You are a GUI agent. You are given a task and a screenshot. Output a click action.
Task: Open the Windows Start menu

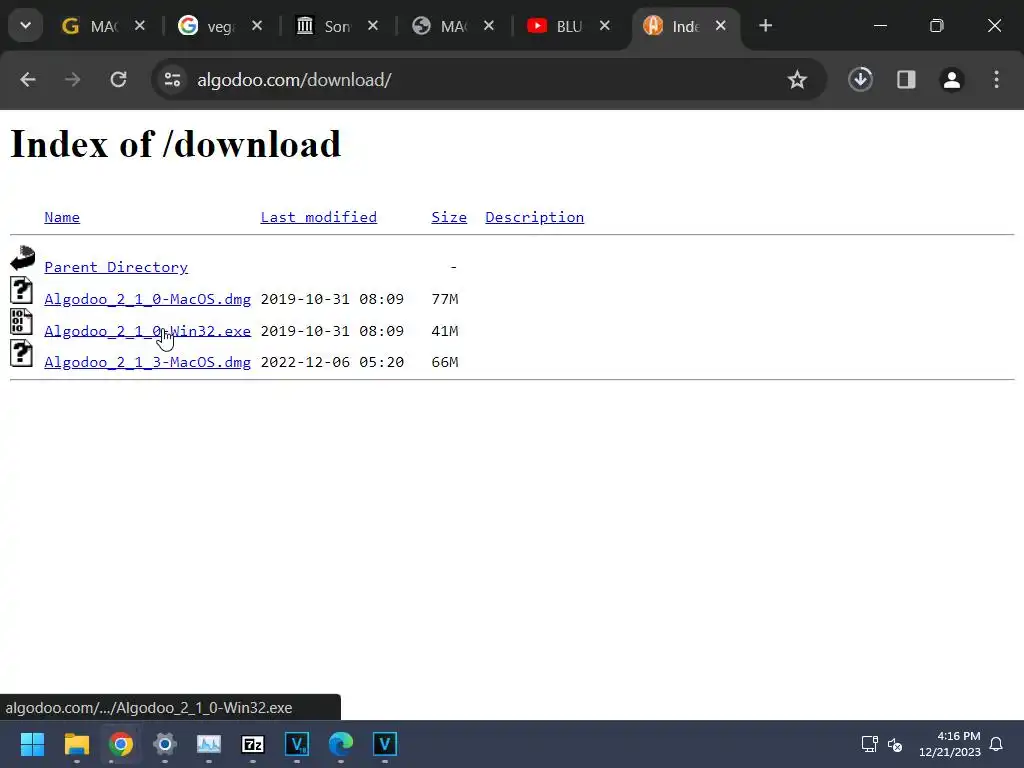tap(32, 744)
